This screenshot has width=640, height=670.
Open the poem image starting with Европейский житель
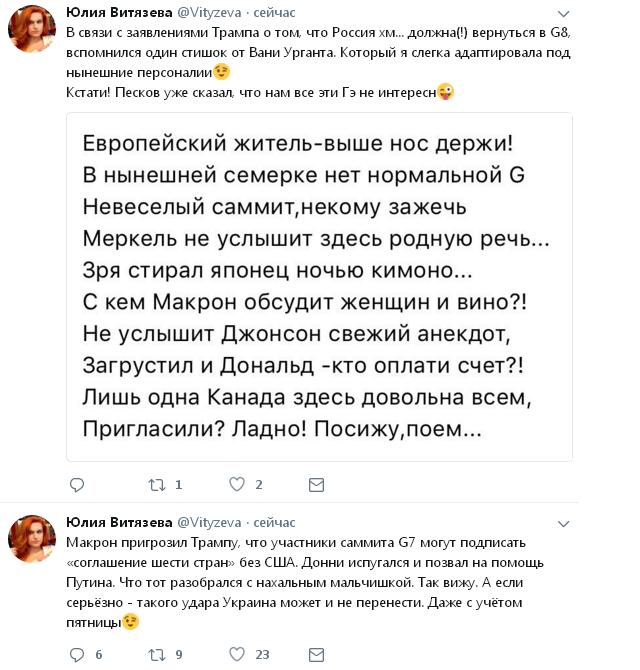319,287
